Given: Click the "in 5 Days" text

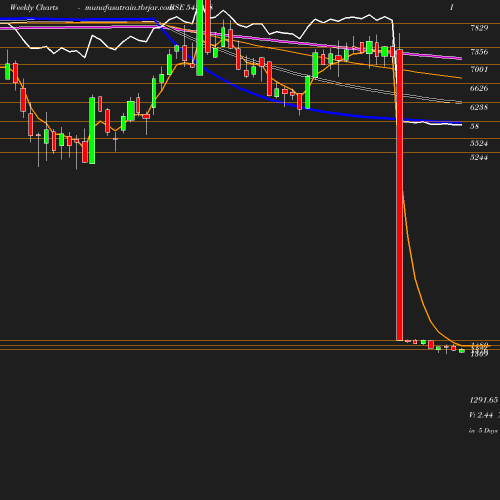Looking at the screenshot, I should (x=483, y=431).
